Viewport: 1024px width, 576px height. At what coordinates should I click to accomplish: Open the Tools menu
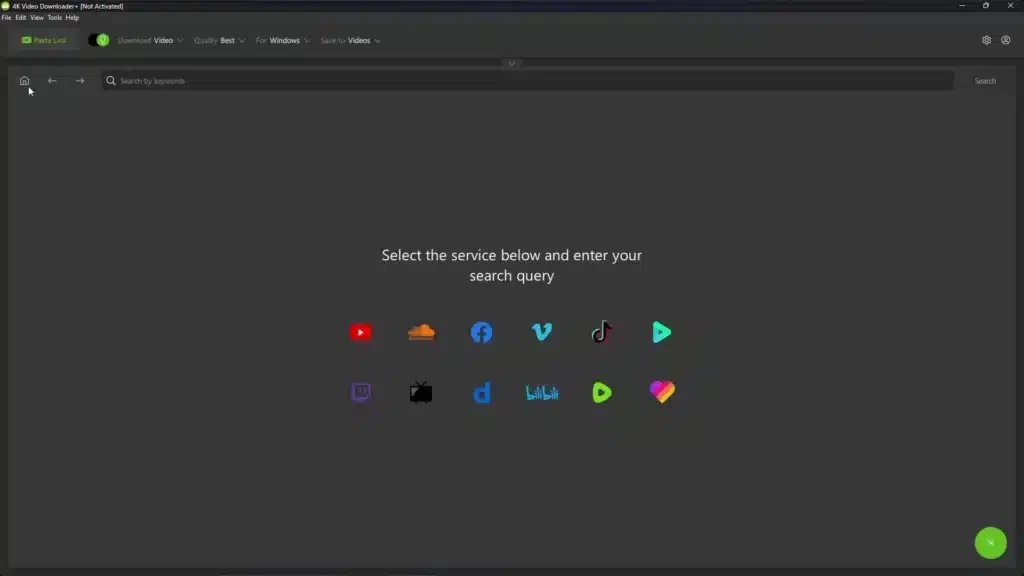[x=54, y=18]
